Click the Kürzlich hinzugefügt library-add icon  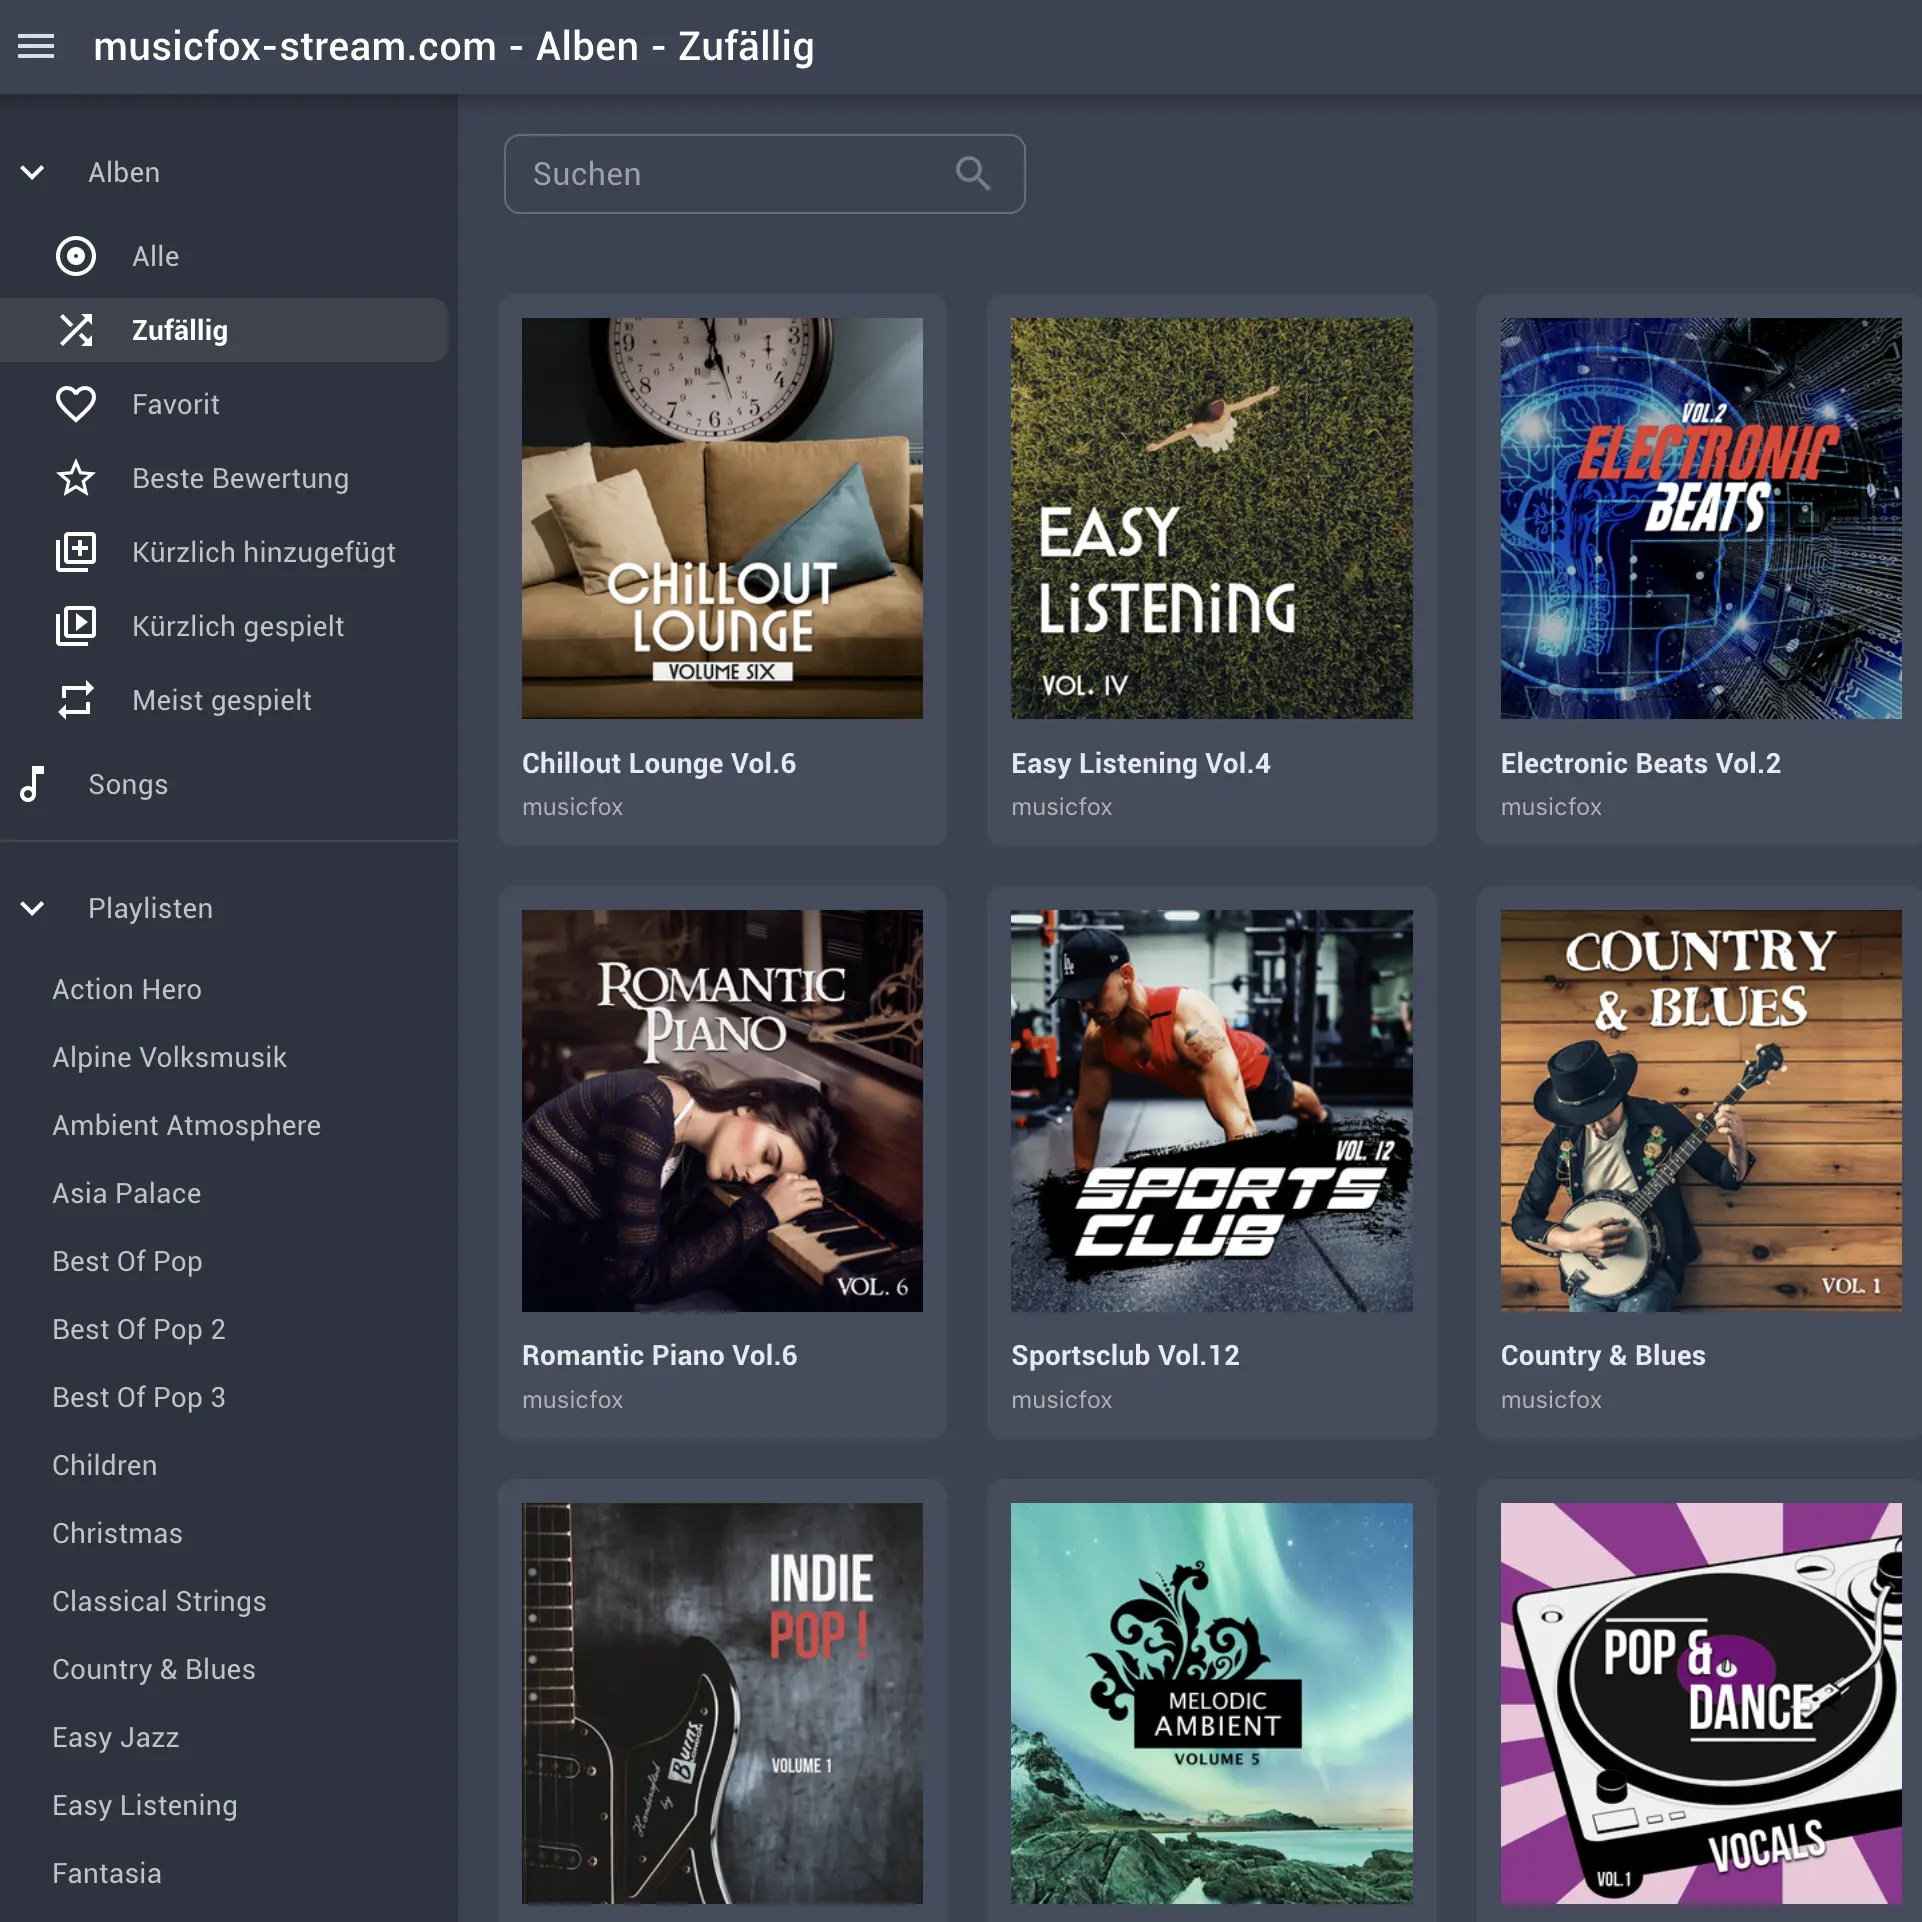coord(76,552)
